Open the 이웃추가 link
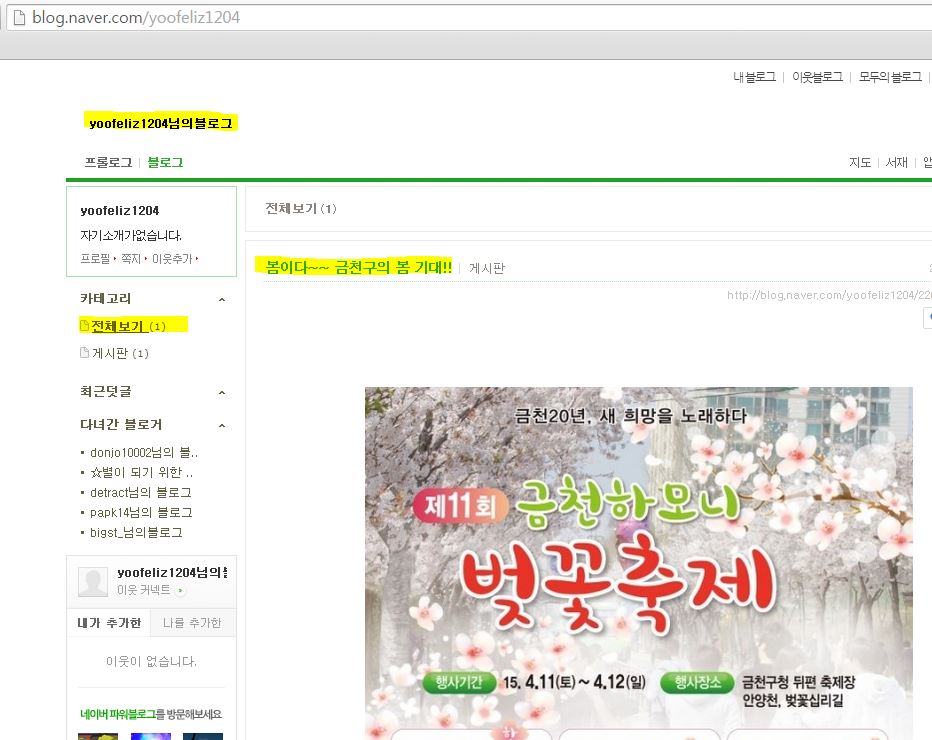 point(172,258)
